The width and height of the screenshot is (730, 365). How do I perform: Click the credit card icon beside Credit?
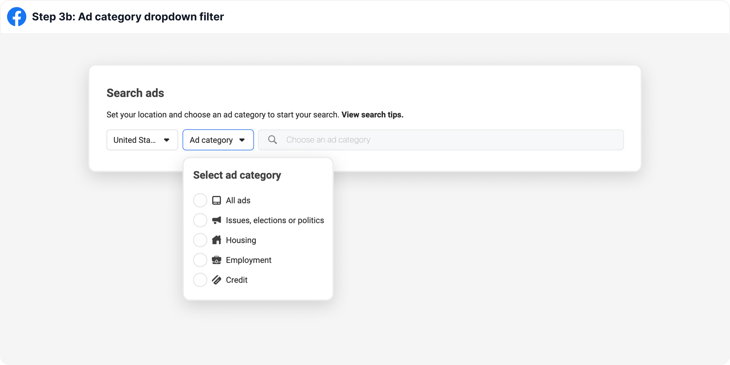[216, 280]
